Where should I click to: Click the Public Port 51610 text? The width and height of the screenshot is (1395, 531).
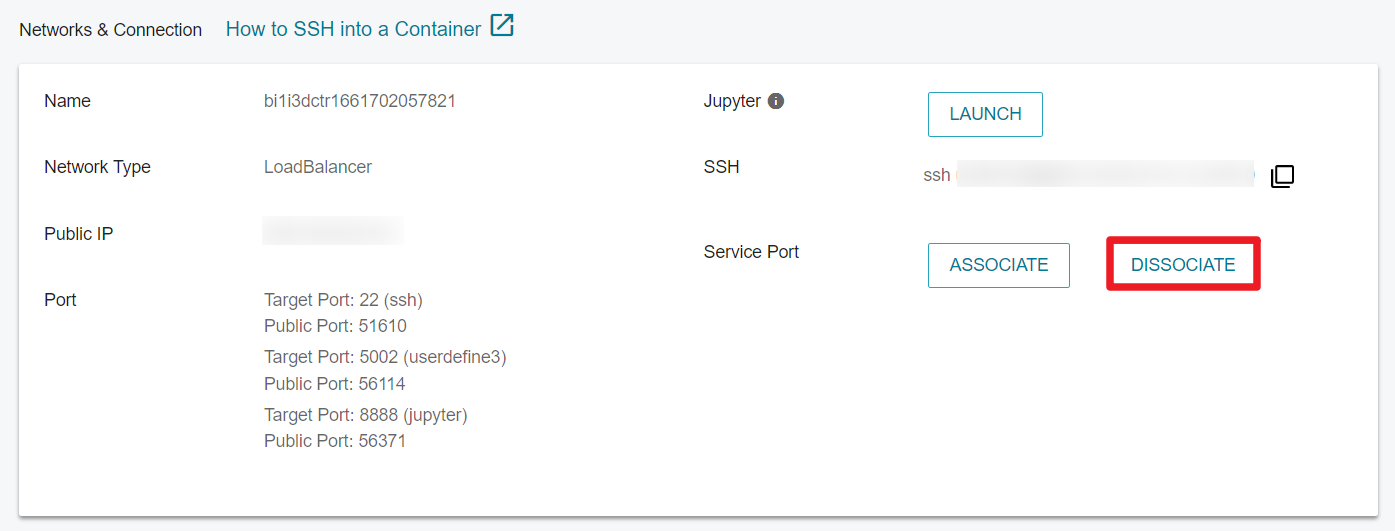pyautogui.click(x=335, y=326)
